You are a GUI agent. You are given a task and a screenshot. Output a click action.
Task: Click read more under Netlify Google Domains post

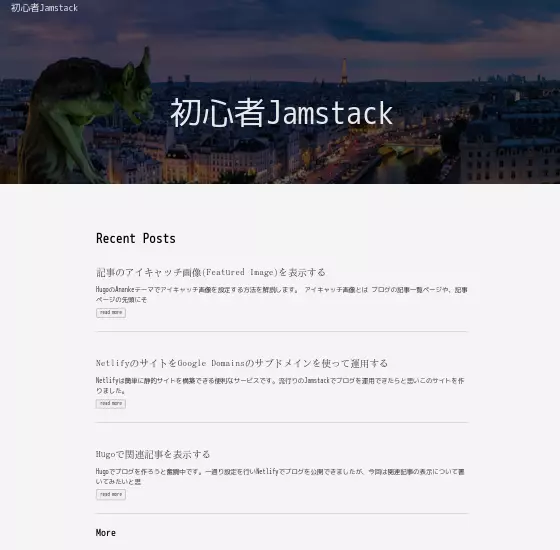coord(111,404)
